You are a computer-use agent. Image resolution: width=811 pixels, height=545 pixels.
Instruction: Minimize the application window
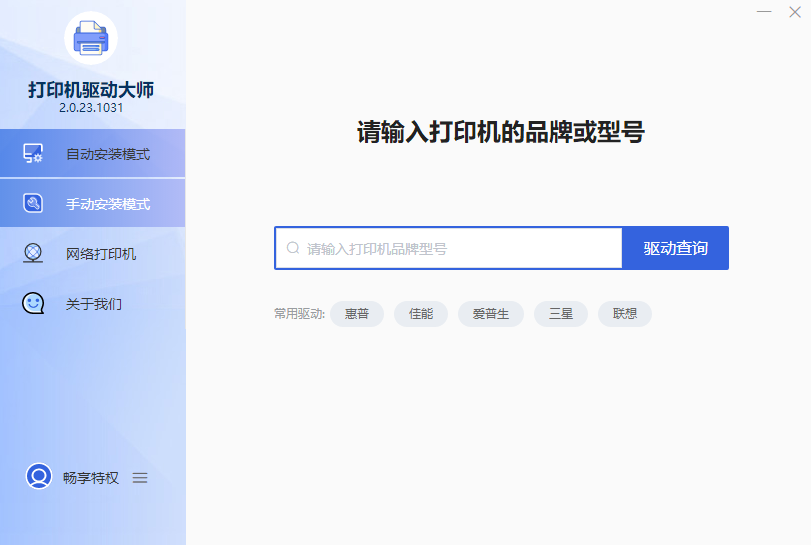point(765,12)
